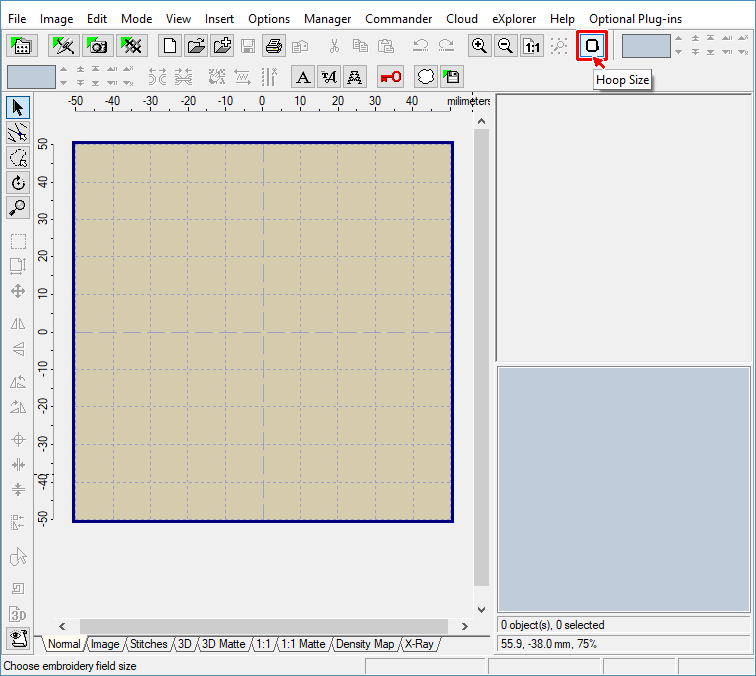Click the lettering 'A' text tool

(x=303, y=77)
